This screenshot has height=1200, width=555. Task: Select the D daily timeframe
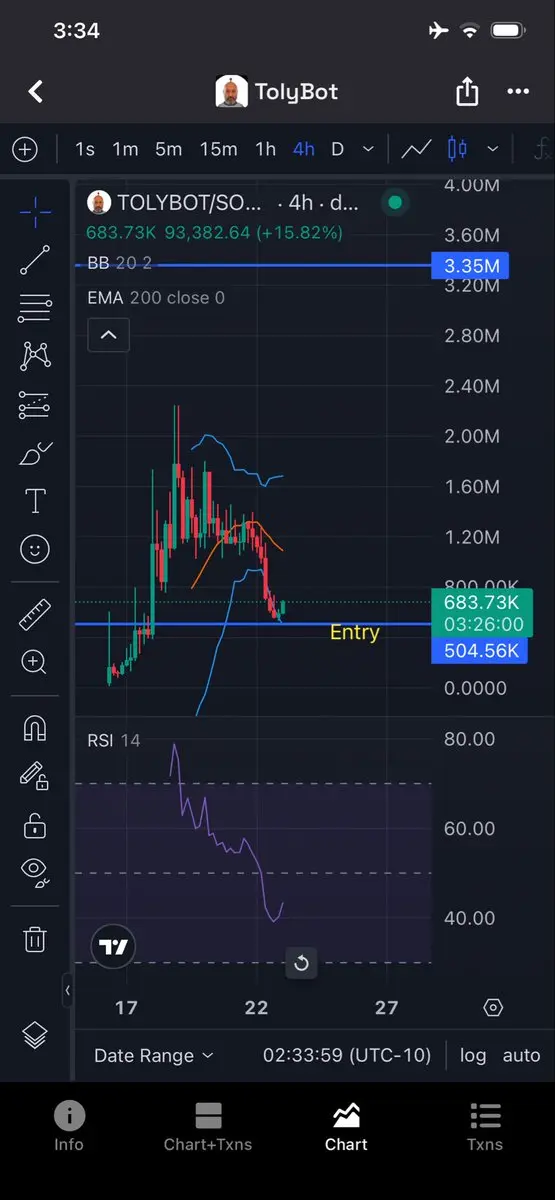[337, 149]
